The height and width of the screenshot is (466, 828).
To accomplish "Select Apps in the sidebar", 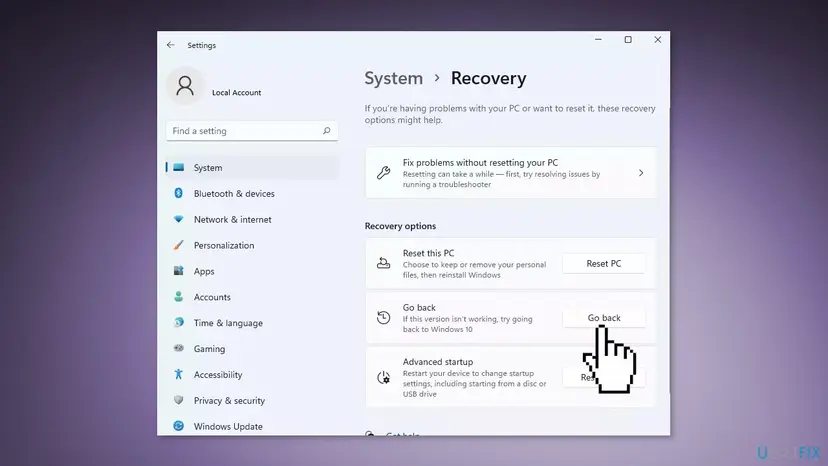I will click(251, 271).
